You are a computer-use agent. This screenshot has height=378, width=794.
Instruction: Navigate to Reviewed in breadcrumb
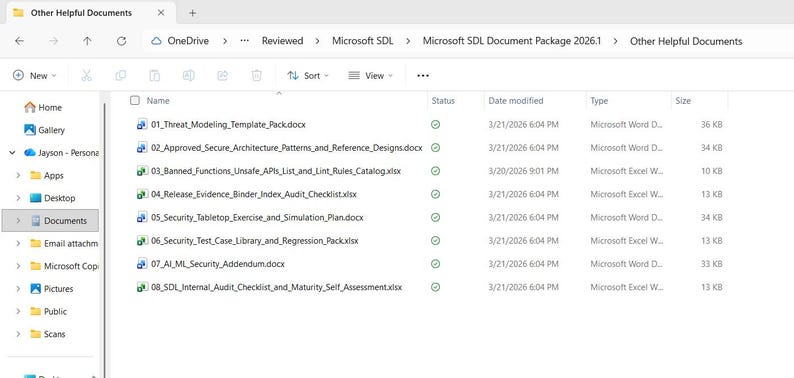283,41
